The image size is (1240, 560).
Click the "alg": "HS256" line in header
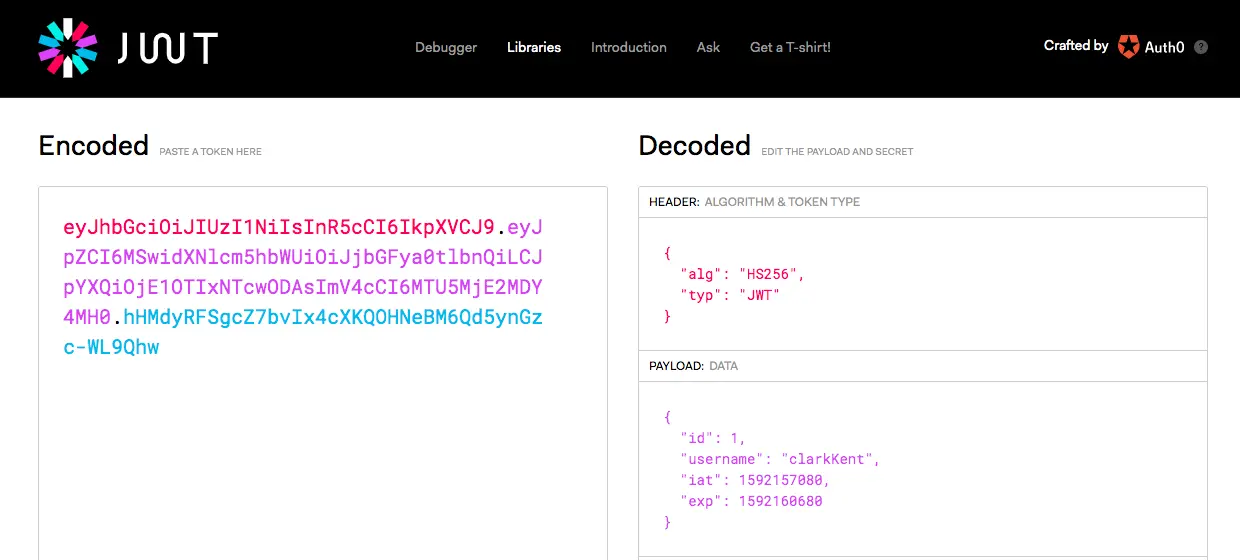click(x=742, y=273)
